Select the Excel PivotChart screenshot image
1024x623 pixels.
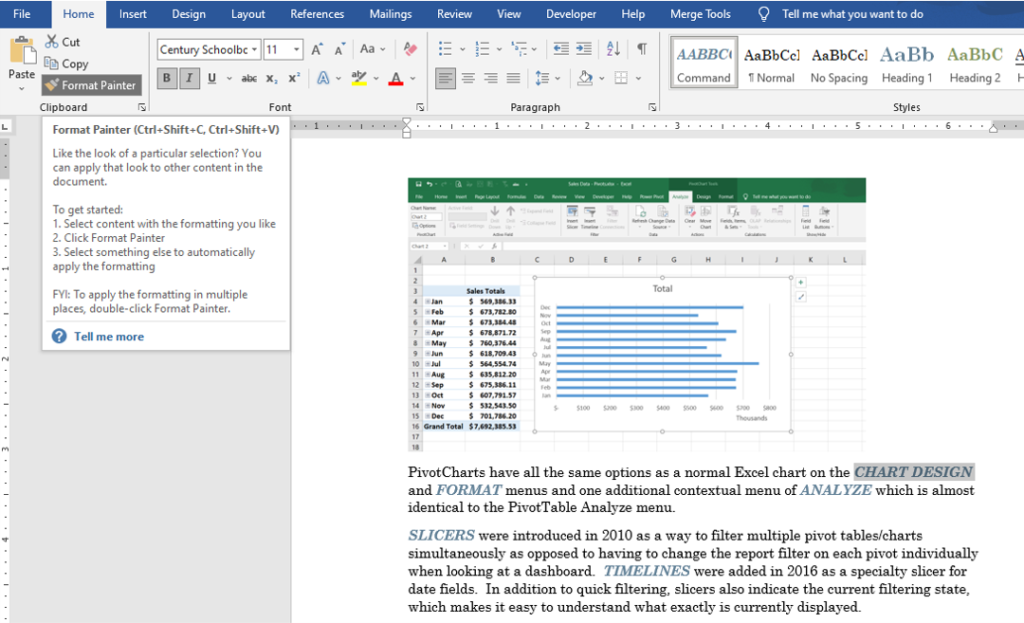637,314
